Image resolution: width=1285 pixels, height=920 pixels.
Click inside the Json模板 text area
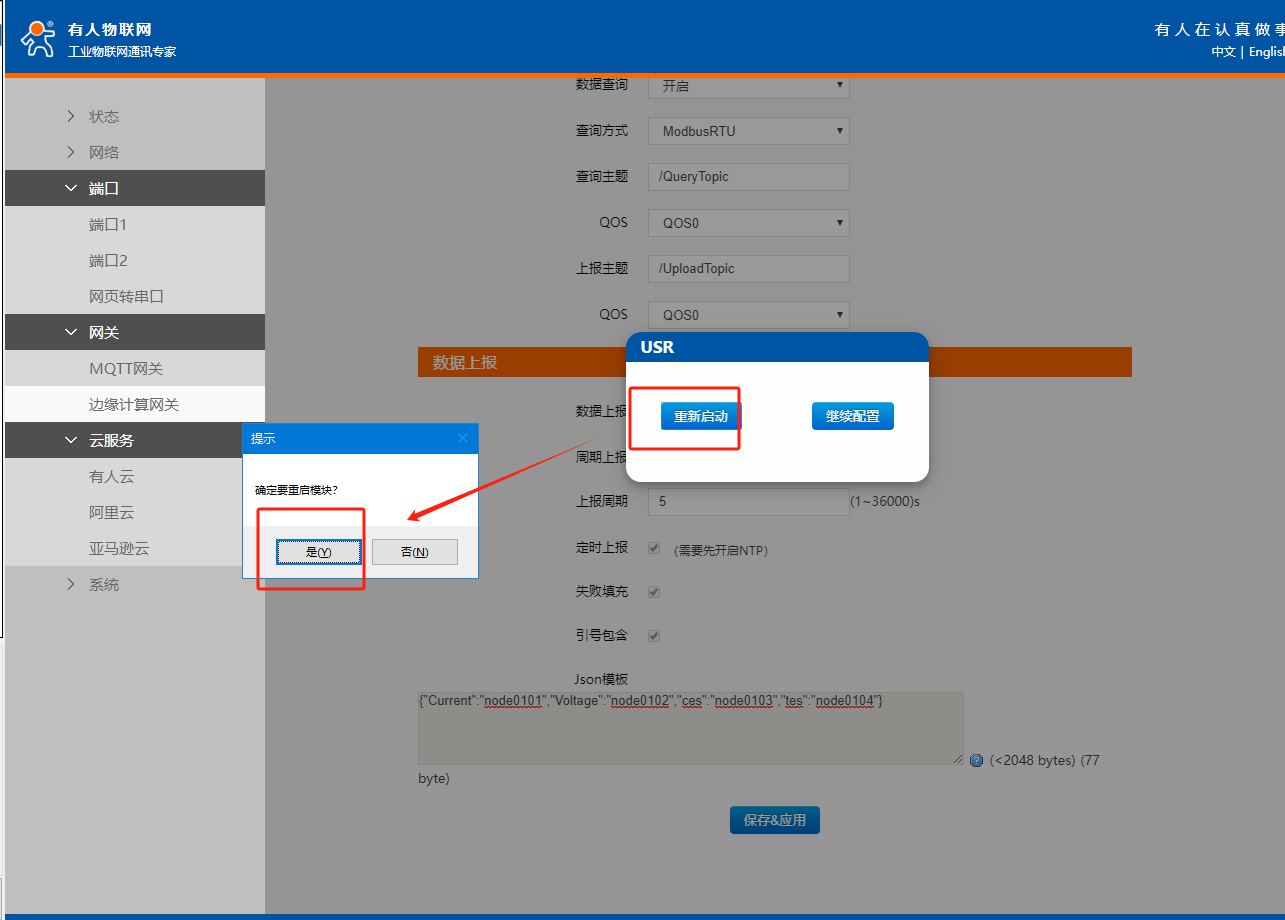(x=691, y=728)
